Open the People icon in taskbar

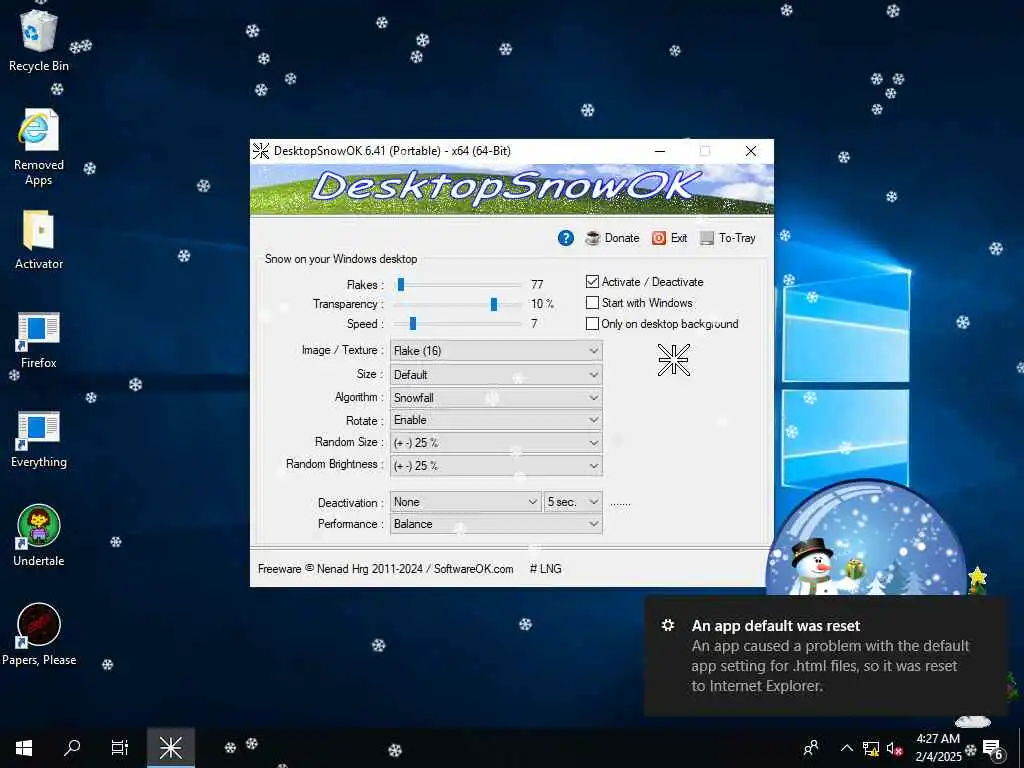pos(811,748)
